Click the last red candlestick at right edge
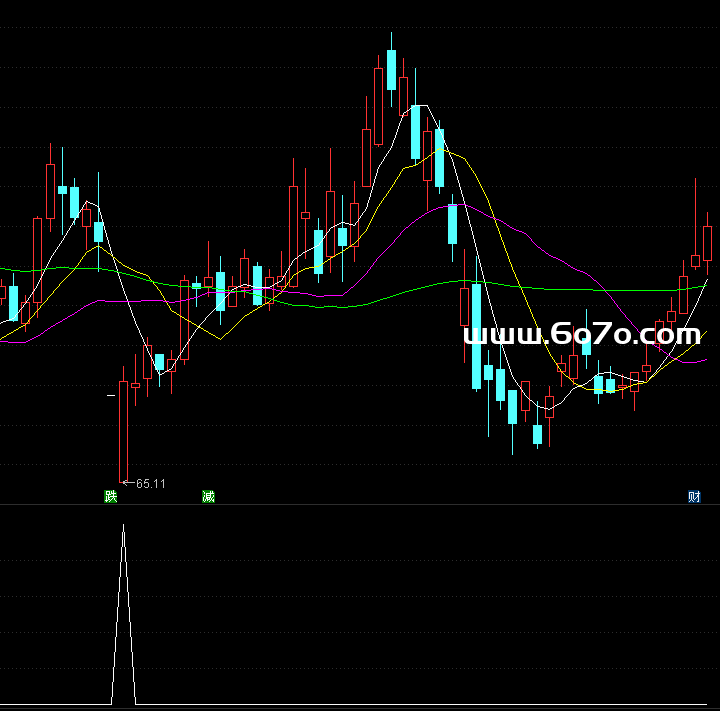 pos(708,242)
